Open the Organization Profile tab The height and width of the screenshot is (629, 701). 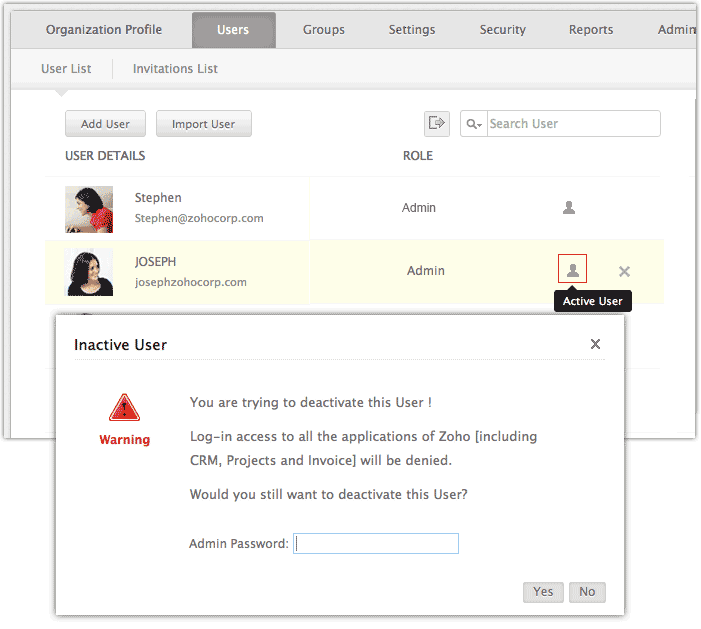(x=104, y=30)
